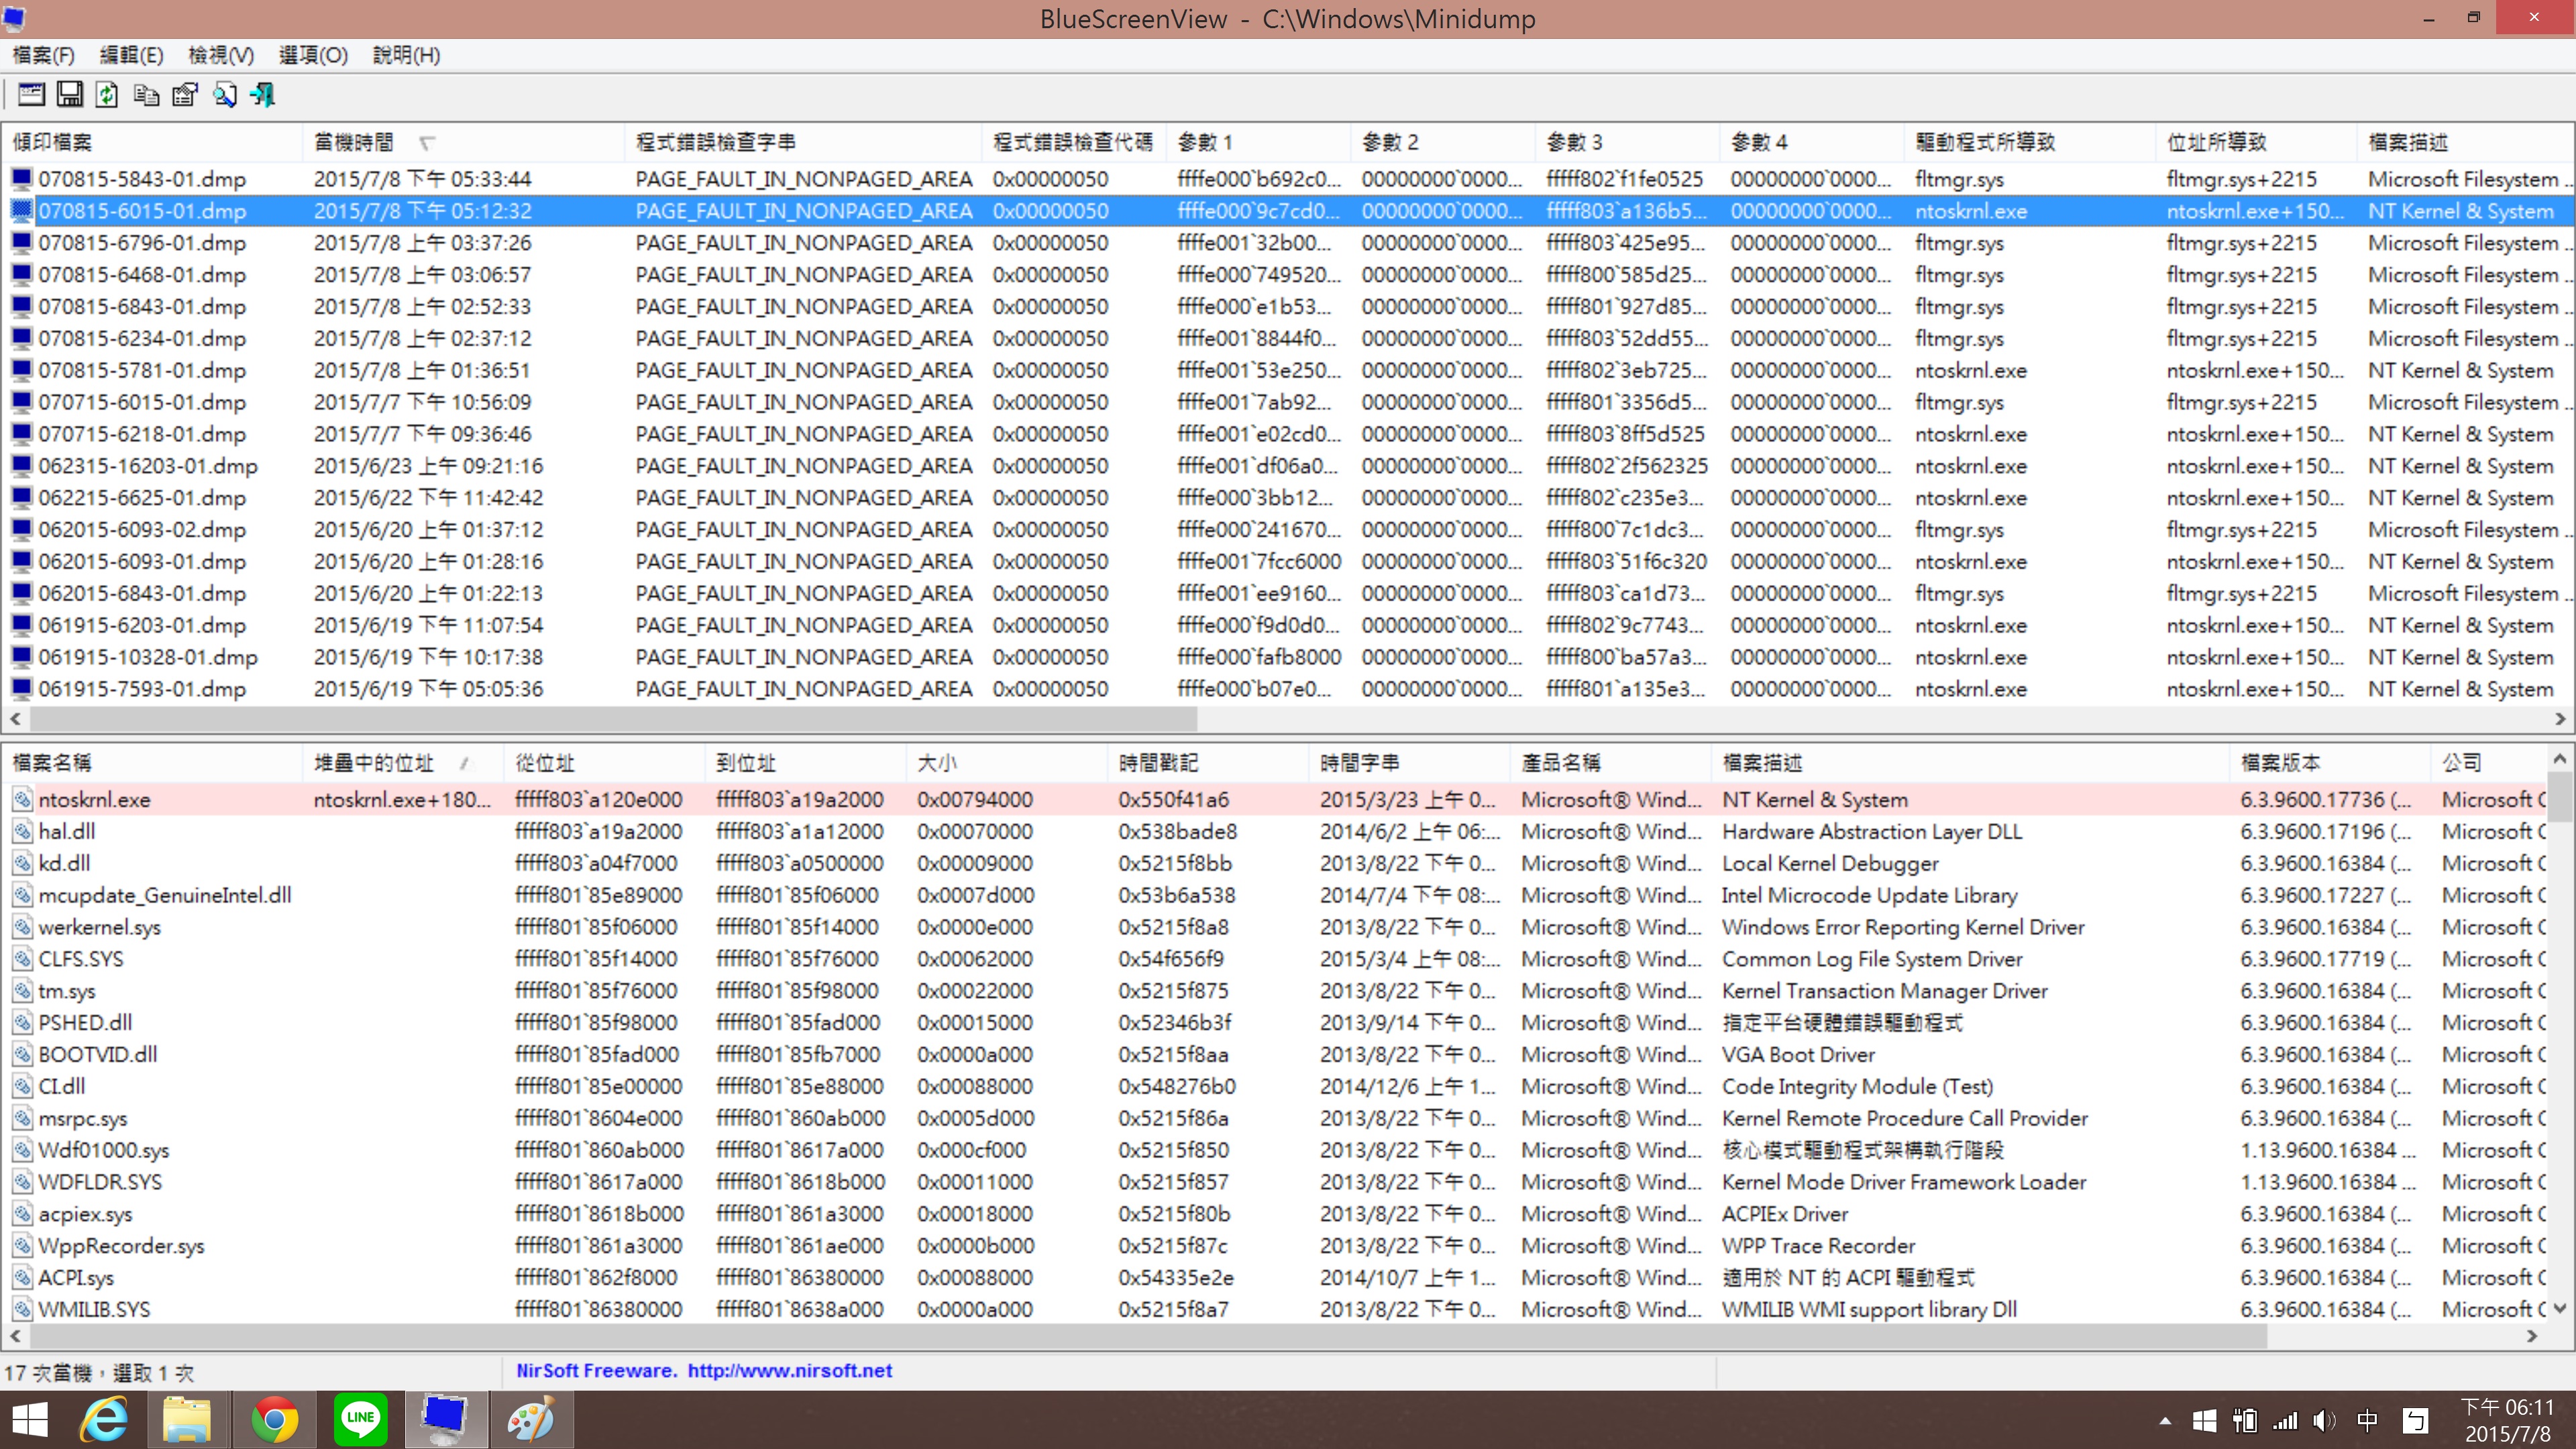Show hidden tray icons arrow
This screenshot has width=2576, height=1449.
click(2165, 1421)
